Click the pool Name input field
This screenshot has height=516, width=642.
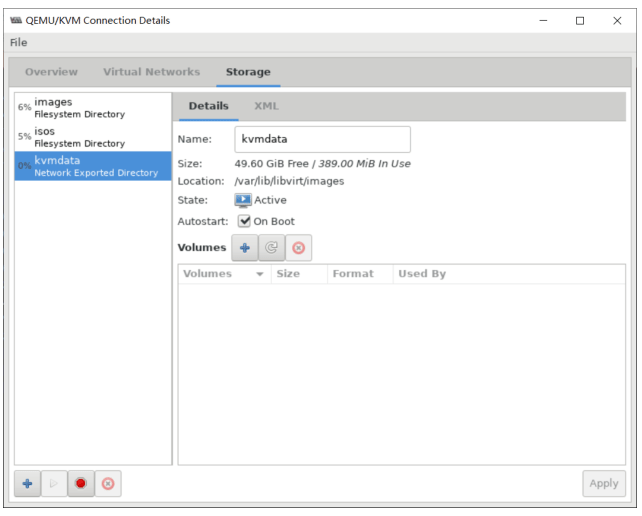click(323, 139)
